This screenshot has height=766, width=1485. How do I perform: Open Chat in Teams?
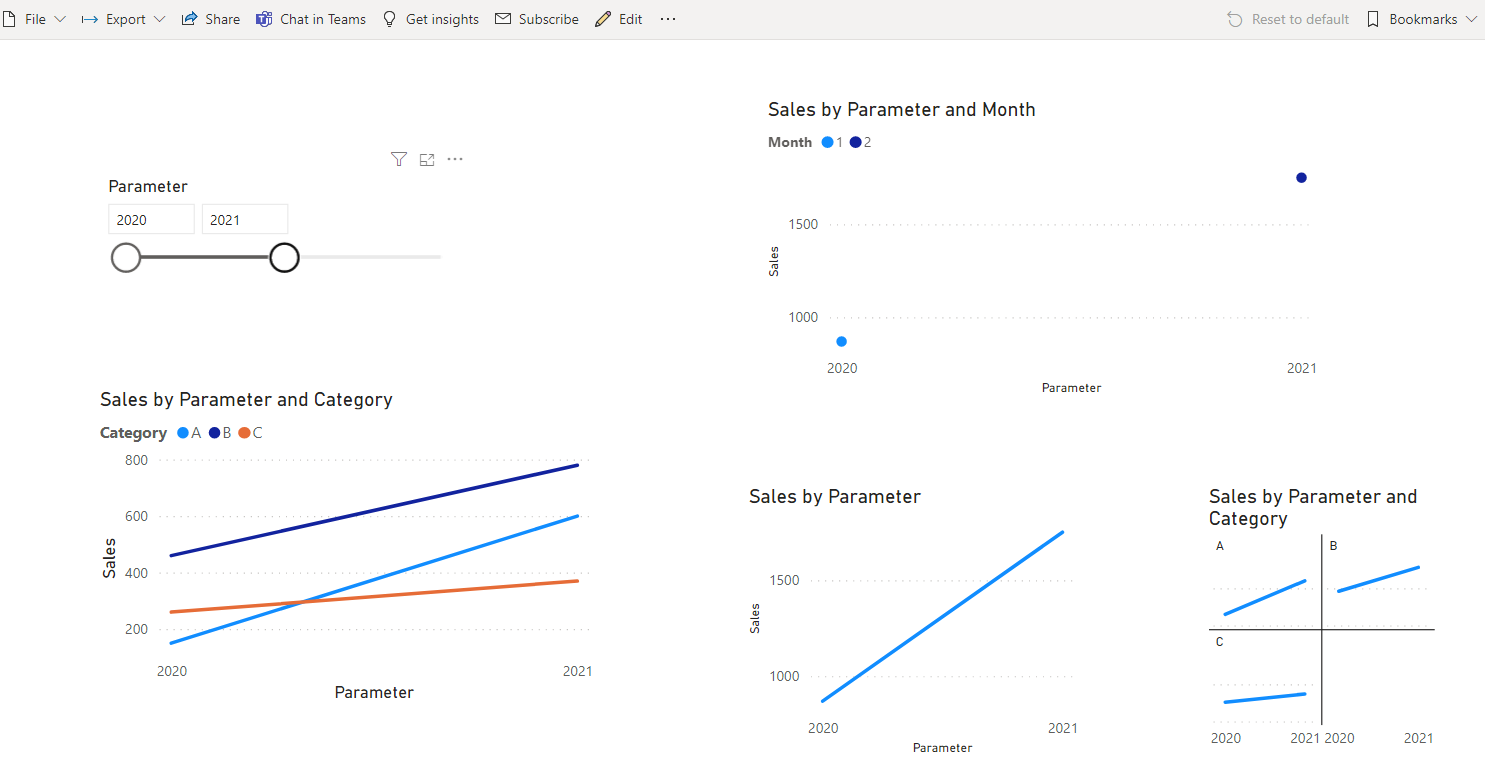(x=311, y=19)
